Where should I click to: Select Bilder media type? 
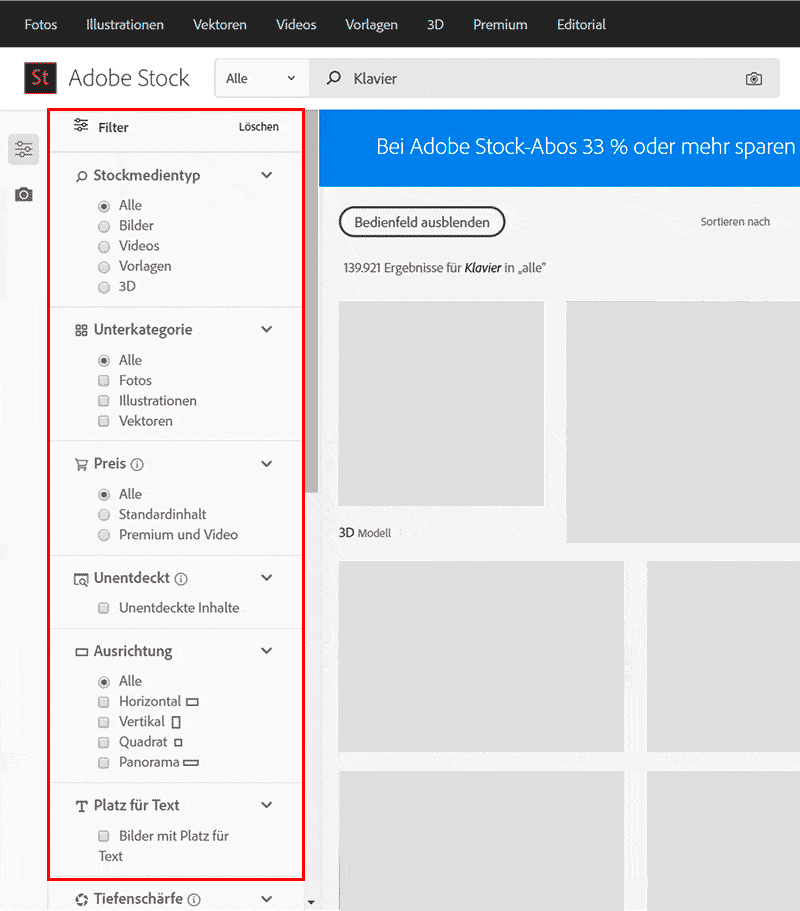(x=104, y=227)
